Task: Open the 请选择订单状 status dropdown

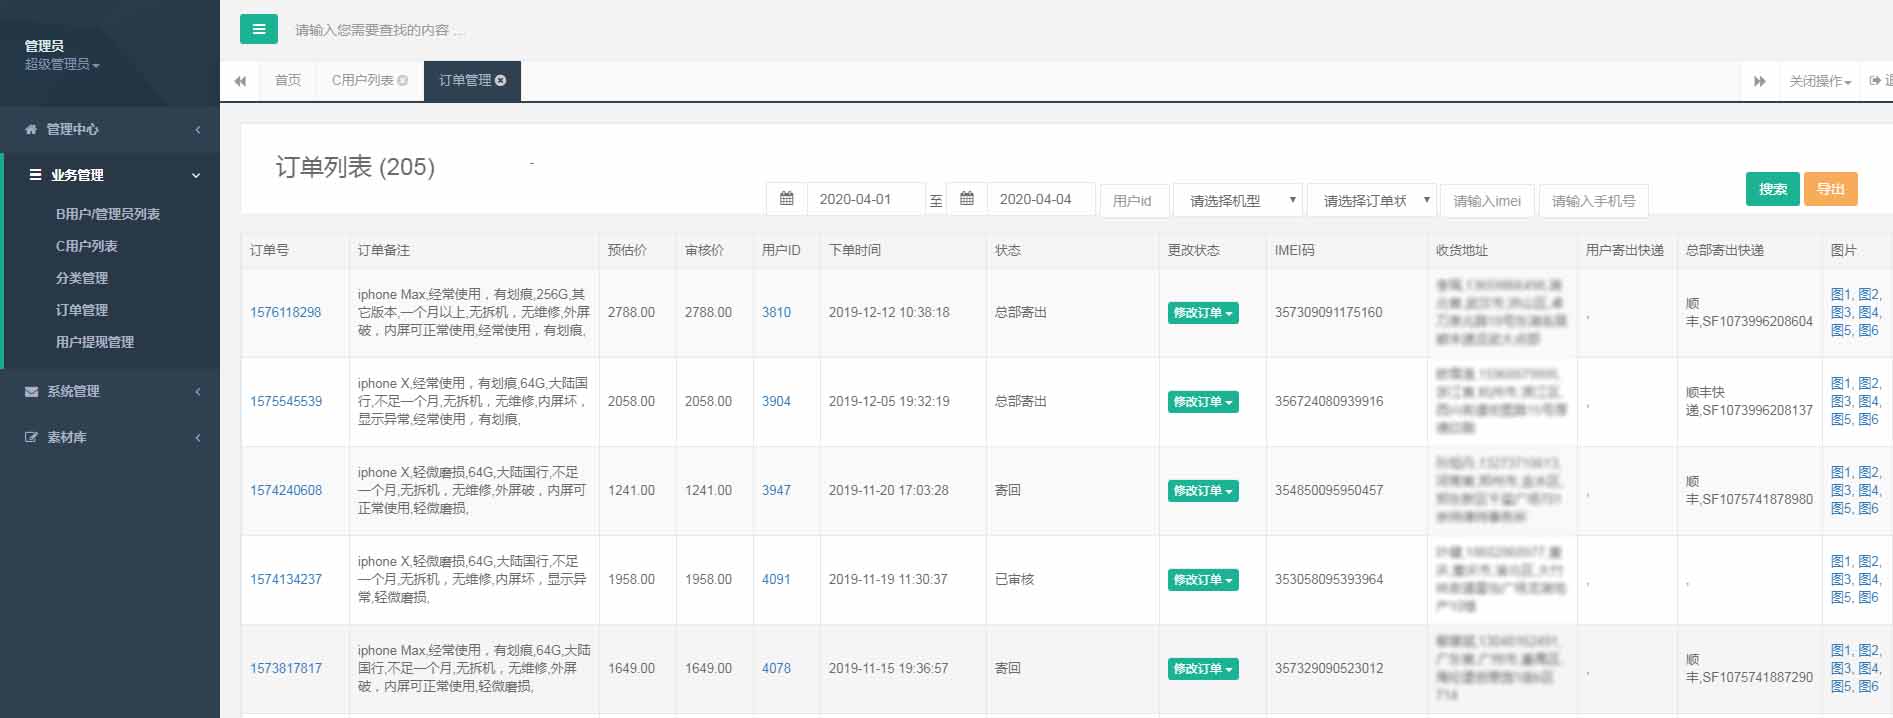Action: [1372, 200]
